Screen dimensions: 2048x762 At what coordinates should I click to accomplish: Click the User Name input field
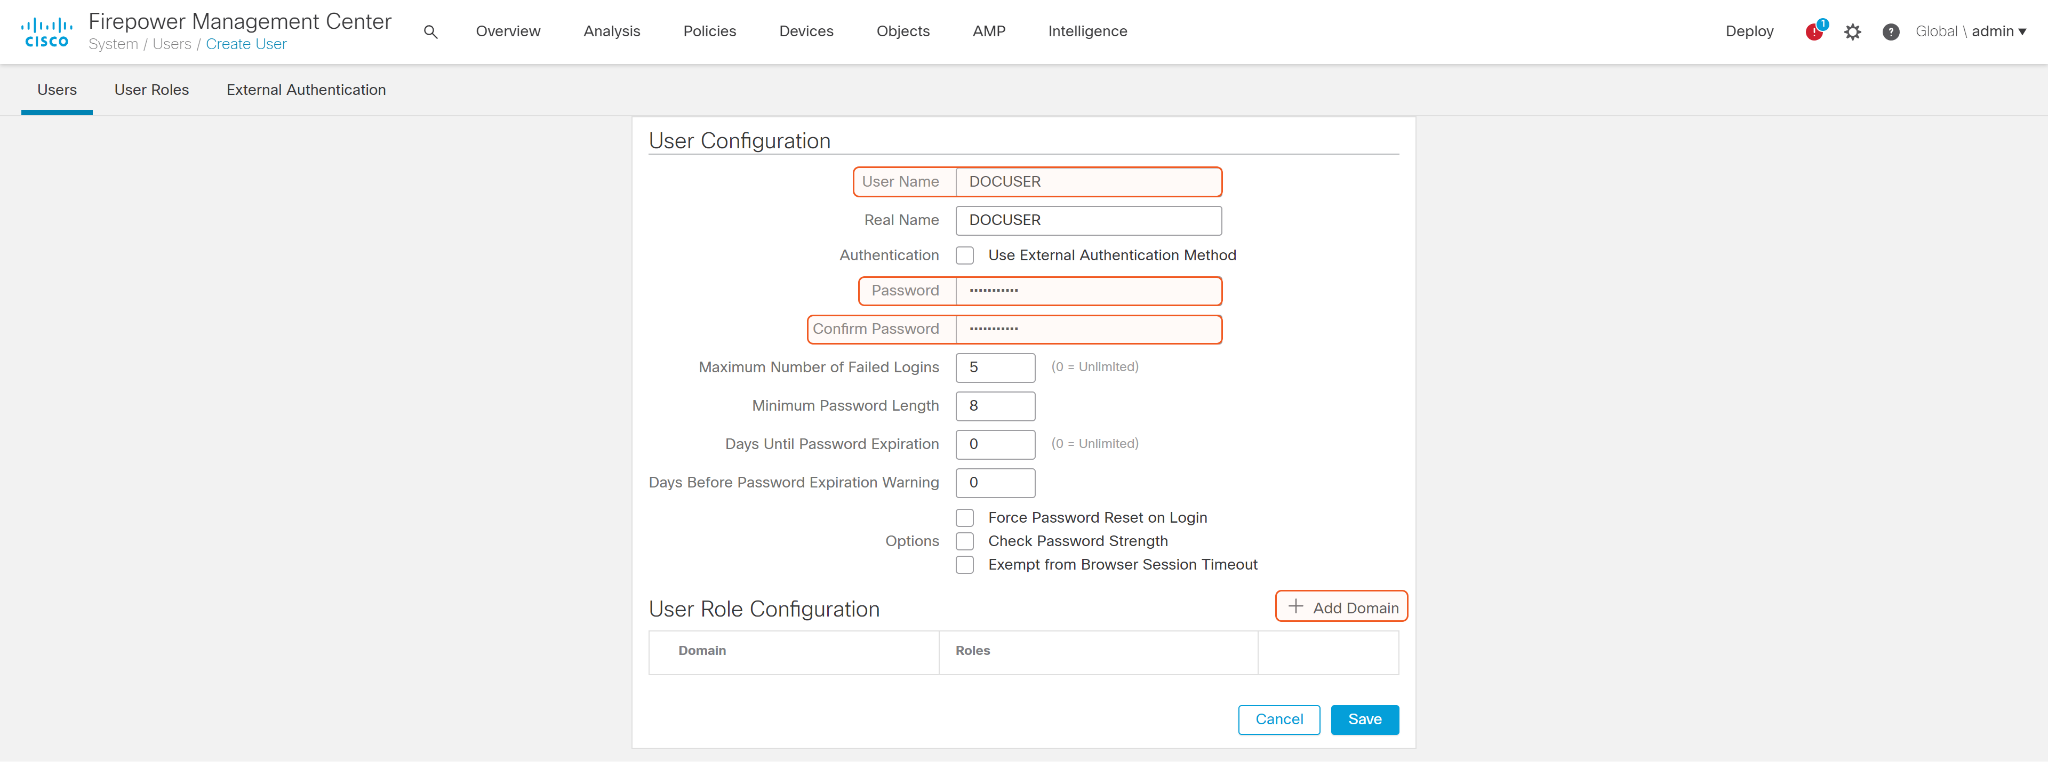[x=1088, y=182]
